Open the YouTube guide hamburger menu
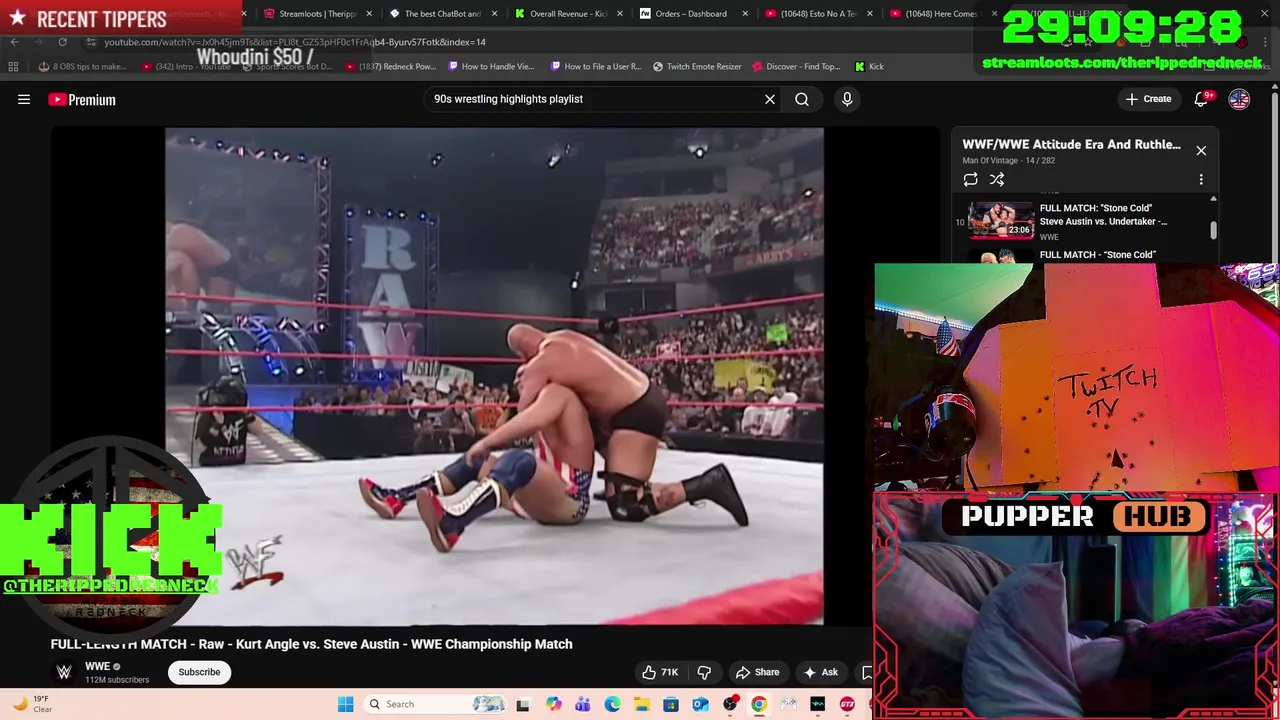 click(x=24, y=99)
